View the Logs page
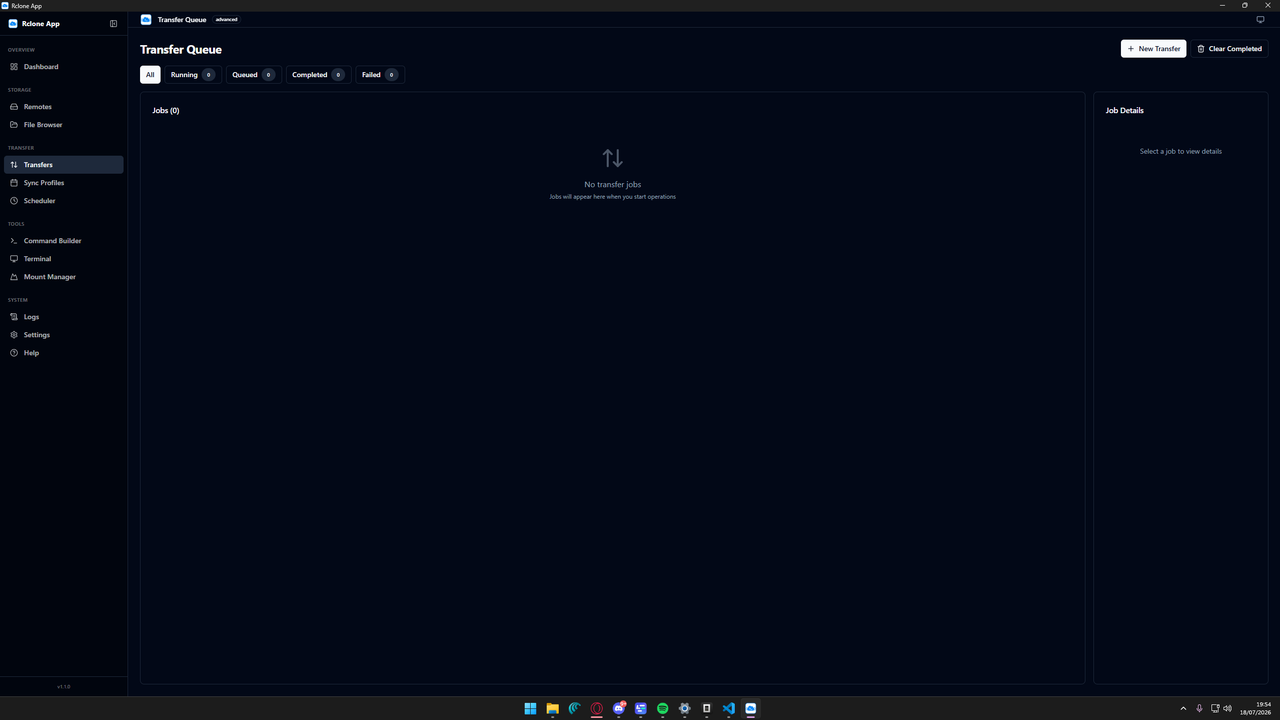 63,317
